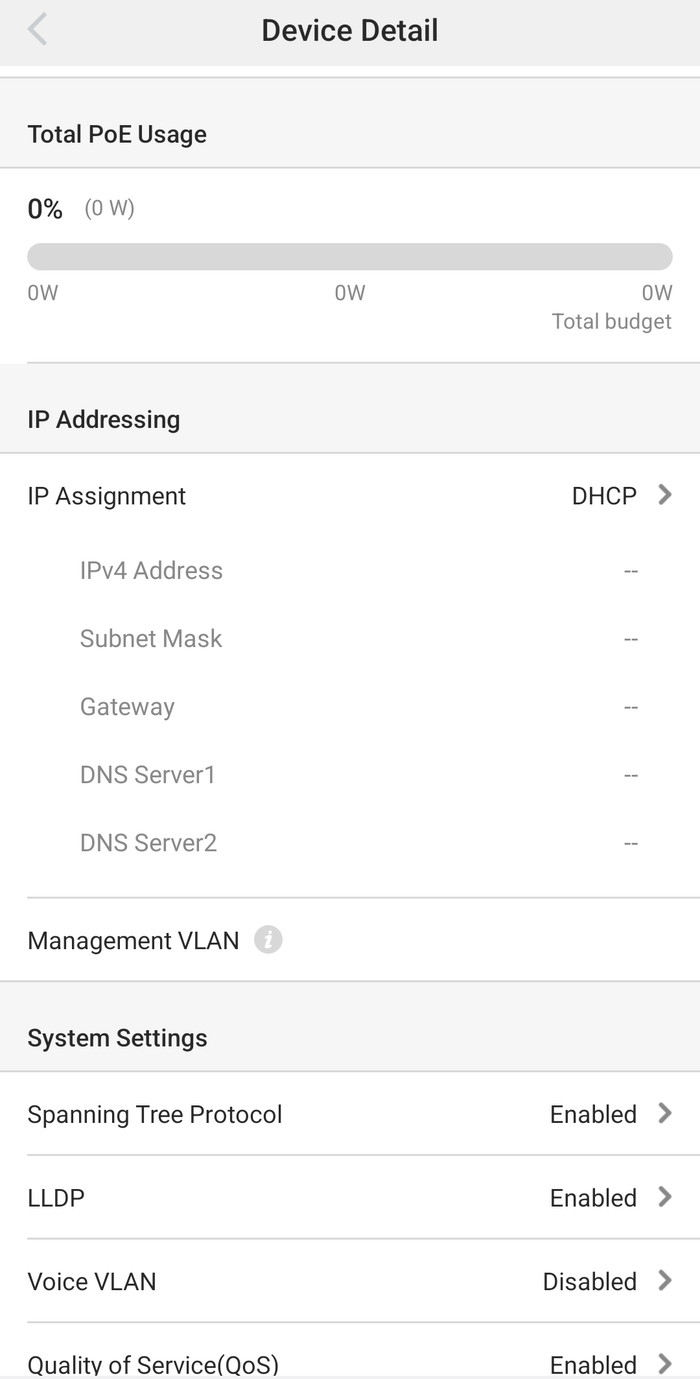
Task: Open the LLDP chevron arrow
Action: point(664,1197)
